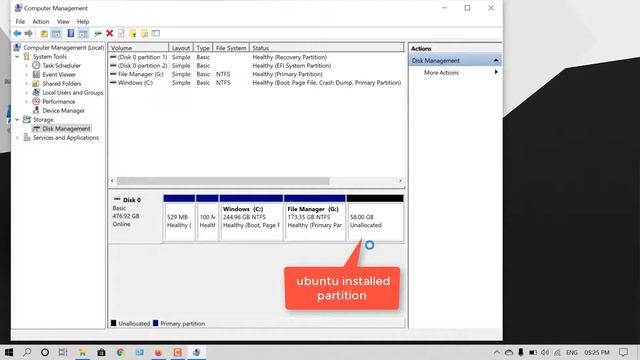Viewport: 640px width, 360px height.
Task: Select the 529 MB recovery partition block
Action: pos(179,218)
